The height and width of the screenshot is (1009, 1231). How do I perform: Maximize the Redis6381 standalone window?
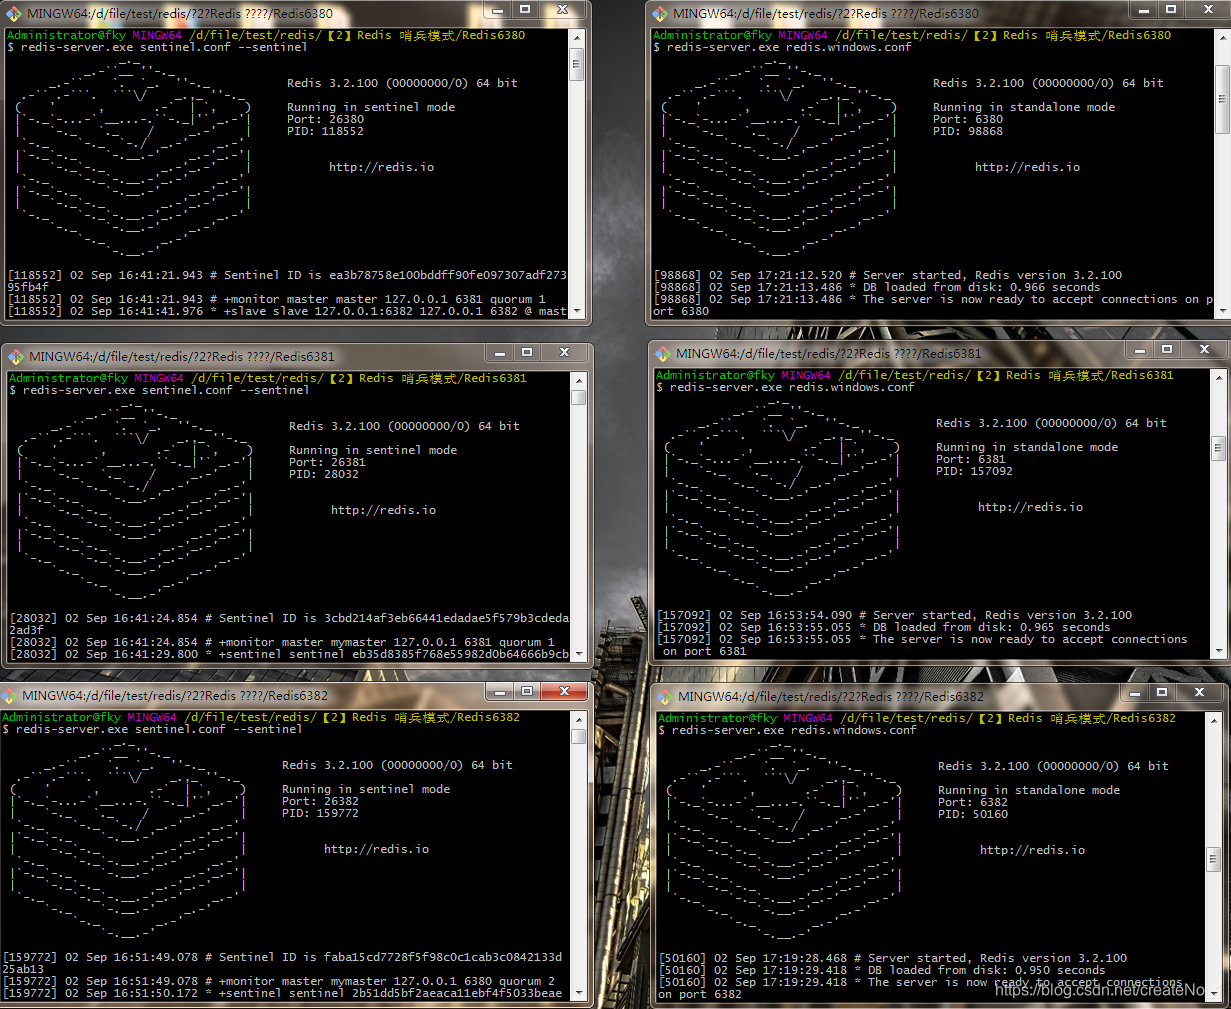click(1168, 349)
